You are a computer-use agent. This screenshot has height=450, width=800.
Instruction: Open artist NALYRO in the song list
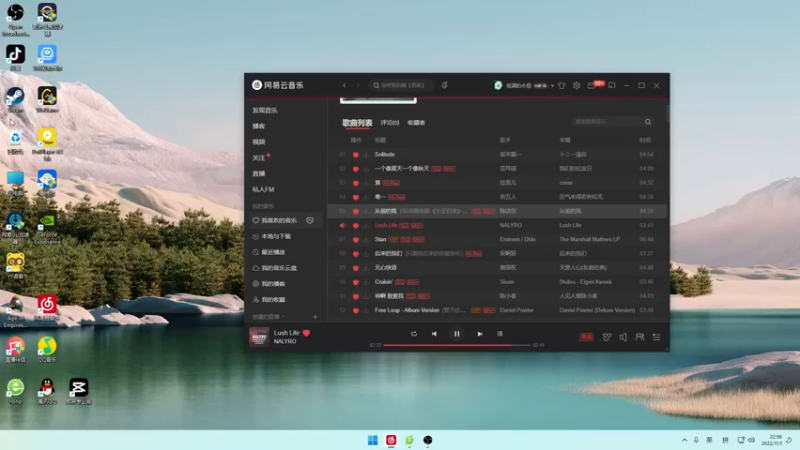511,225
